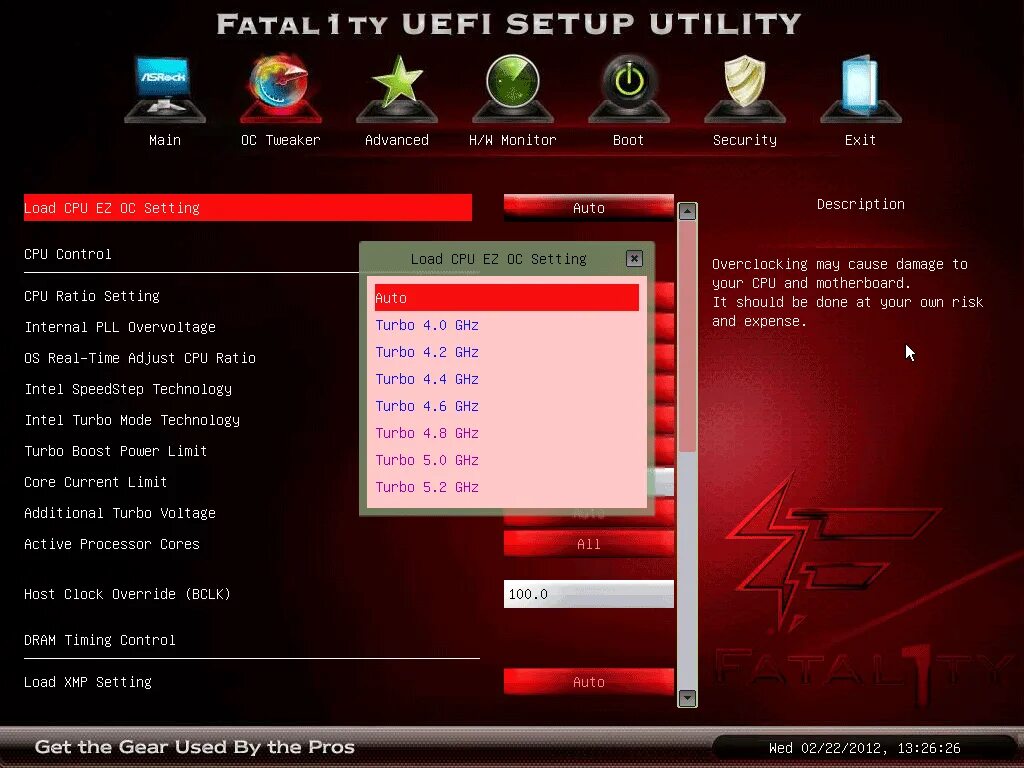Click the date and time display
This screenshot has width=1024, height=768.
click(x=865, y=748)
